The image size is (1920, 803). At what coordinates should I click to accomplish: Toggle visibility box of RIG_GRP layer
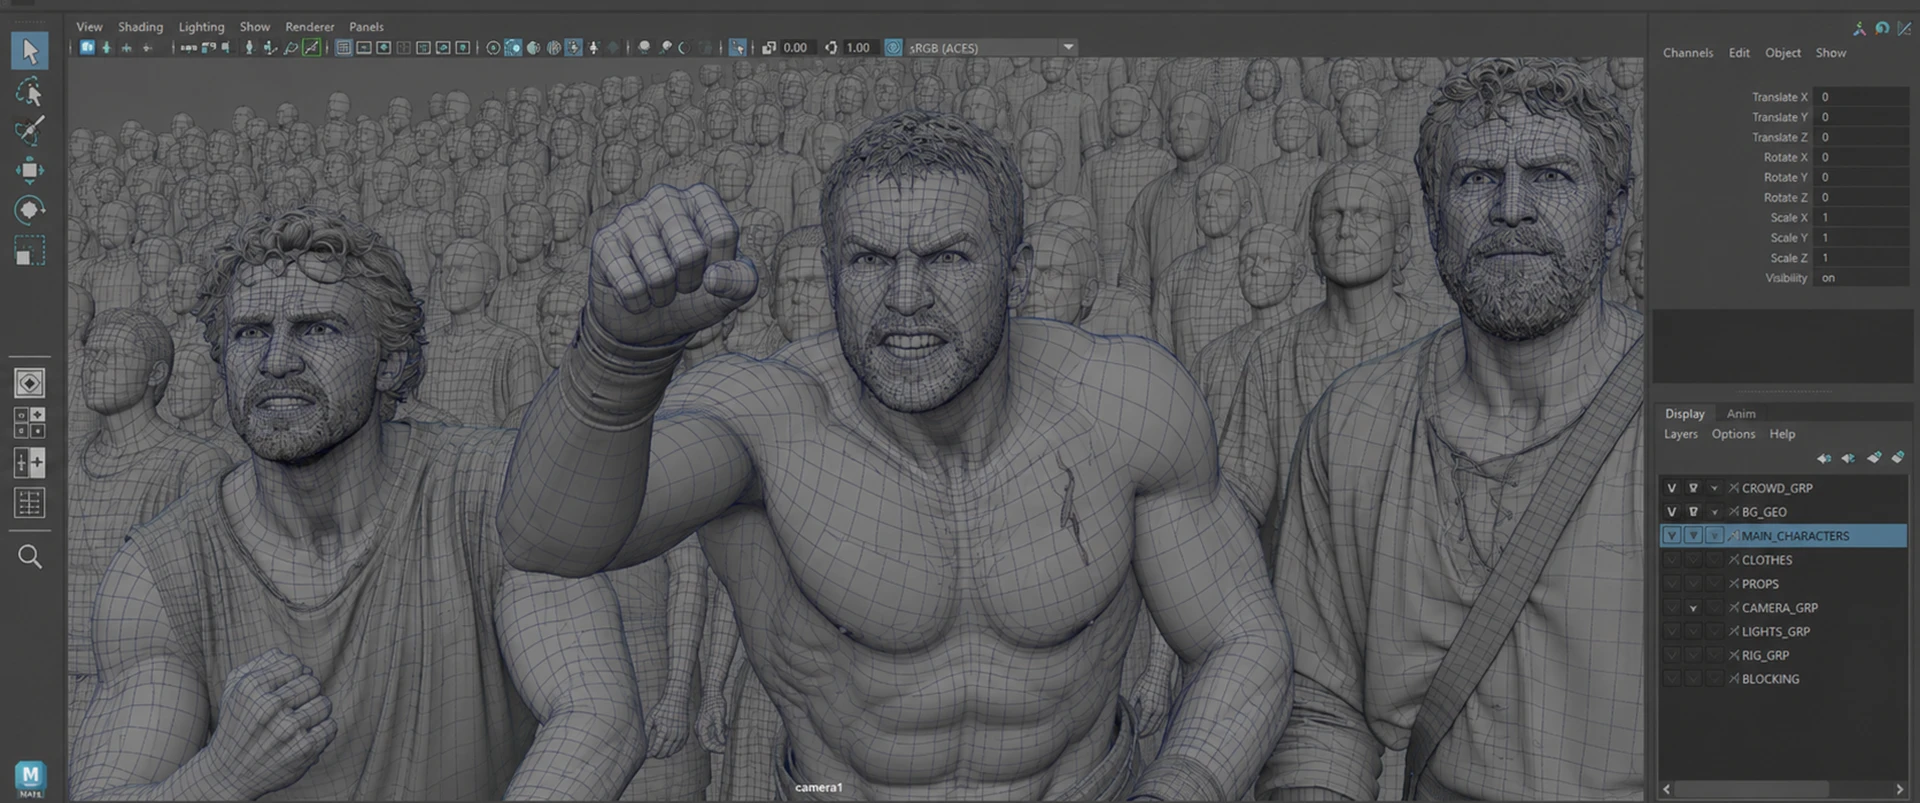coord(1671,656)
